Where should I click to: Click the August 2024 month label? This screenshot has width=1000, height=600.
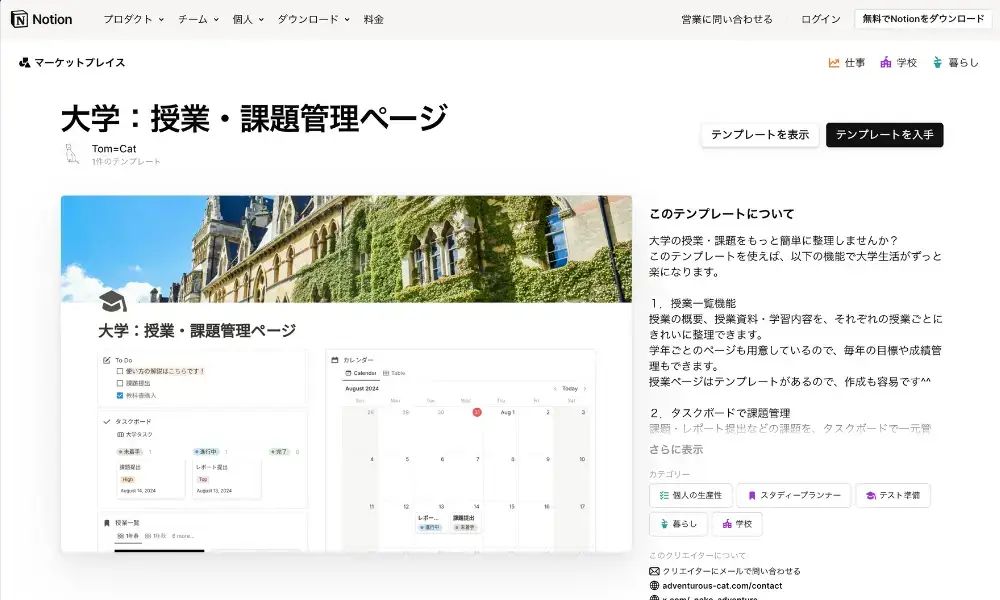(x=362, y=388)
